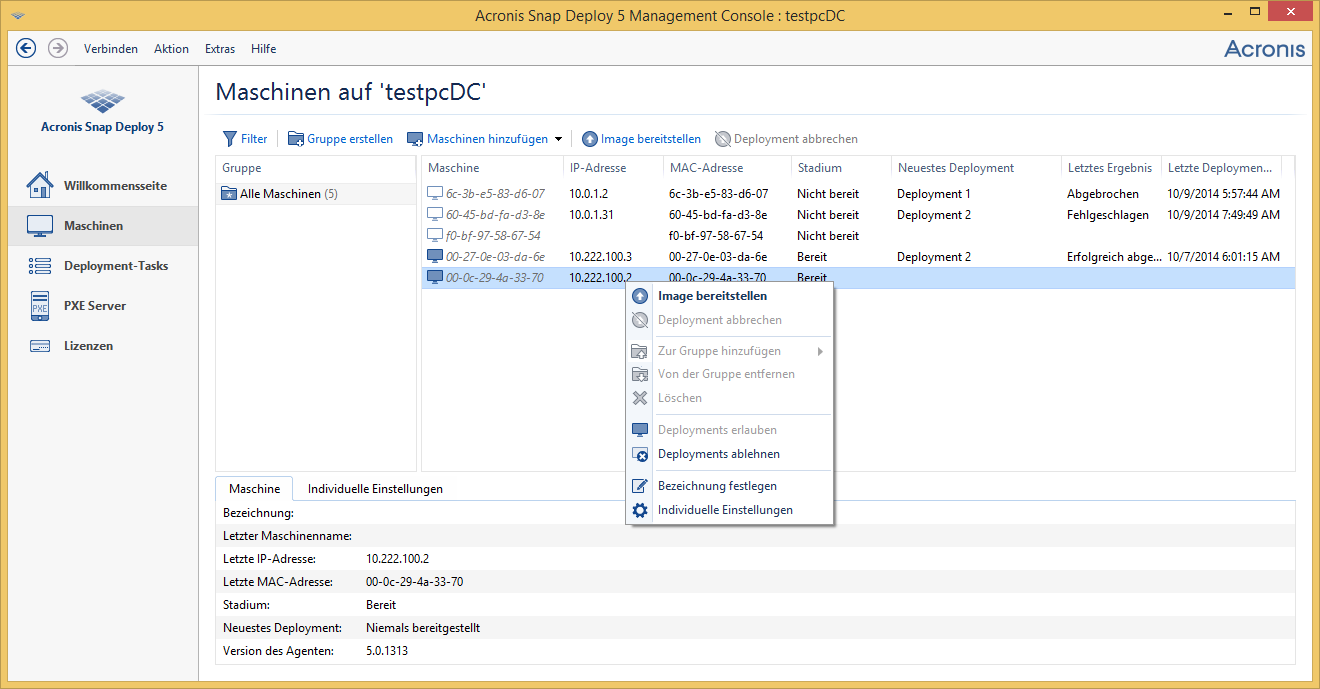The height and width of the screenshot is (689, 1320).
Task: Click the PXE Server icon
Action: 40,306
